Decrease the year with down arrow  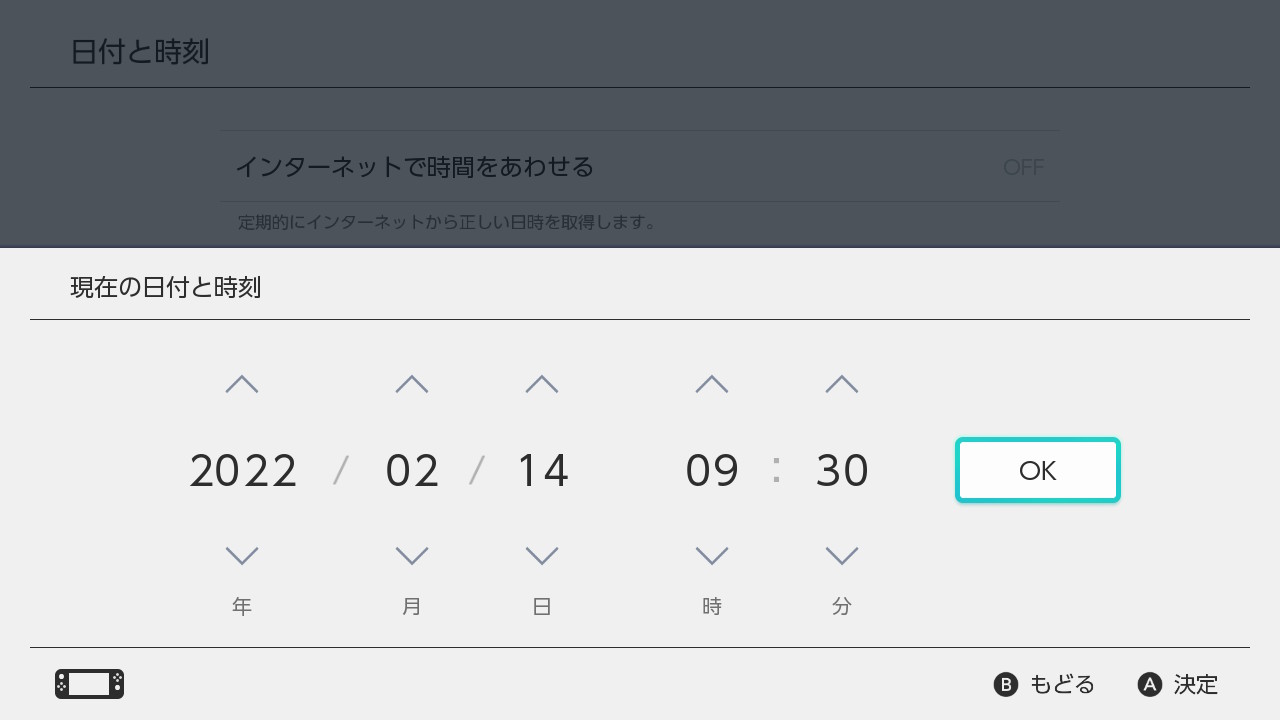point(241,556)
